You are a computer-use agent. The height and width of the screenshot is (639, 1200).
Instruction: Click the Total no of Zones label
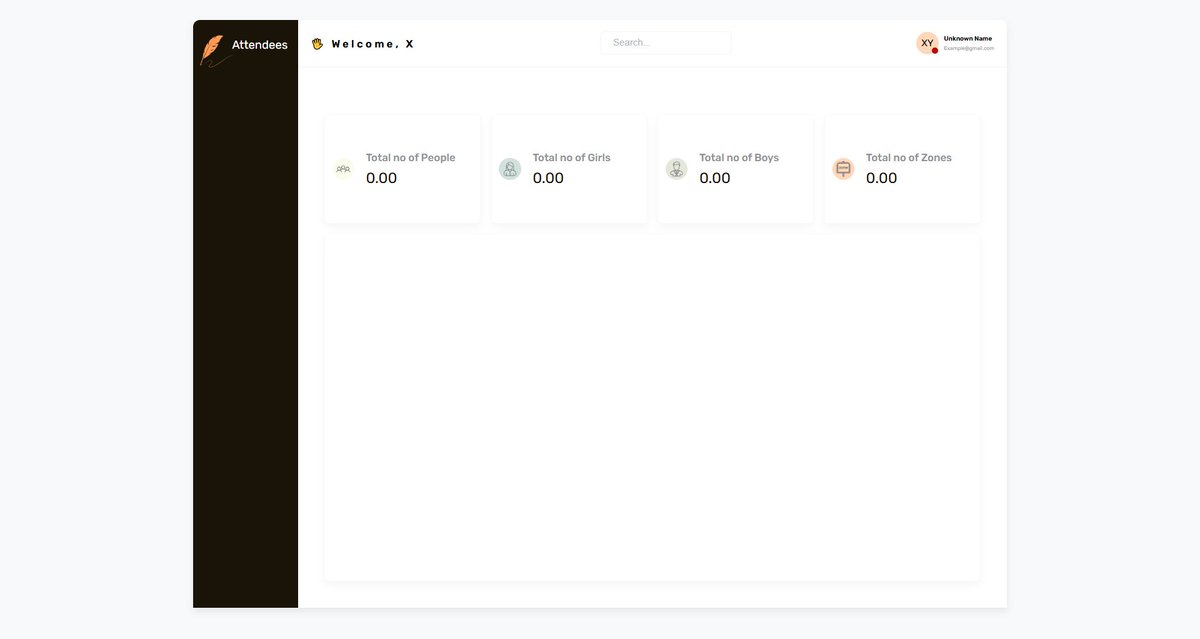909,158
